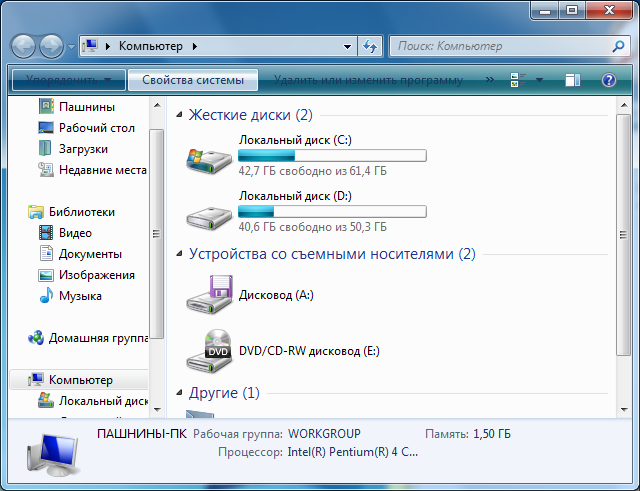Click Удалить или изменить программу button
Viewport: 640px width, 491px height.
[x=368, y=80]
